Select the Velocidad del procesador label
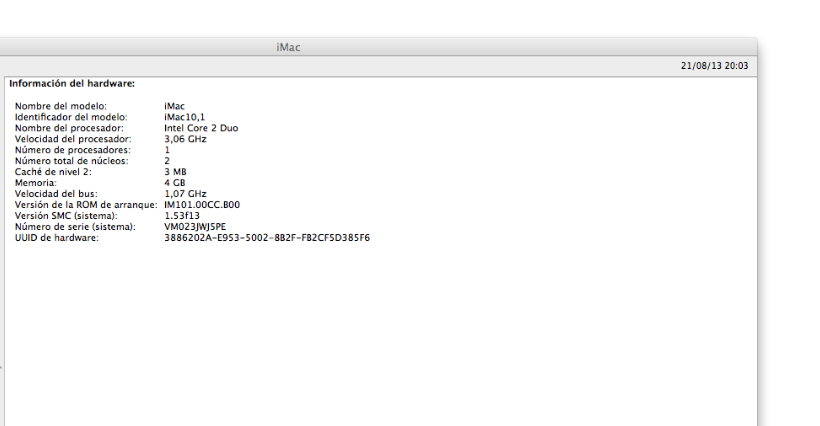 73,139
